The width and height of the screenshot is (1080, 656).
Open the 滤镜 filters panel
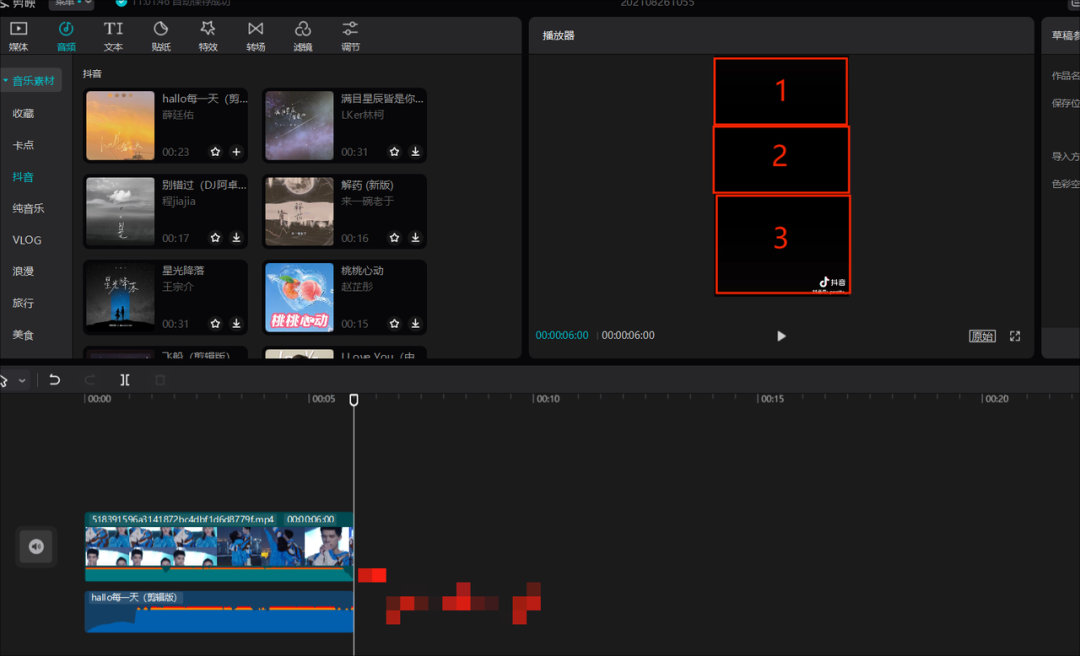pyautogui.click(x=303, y=36)
